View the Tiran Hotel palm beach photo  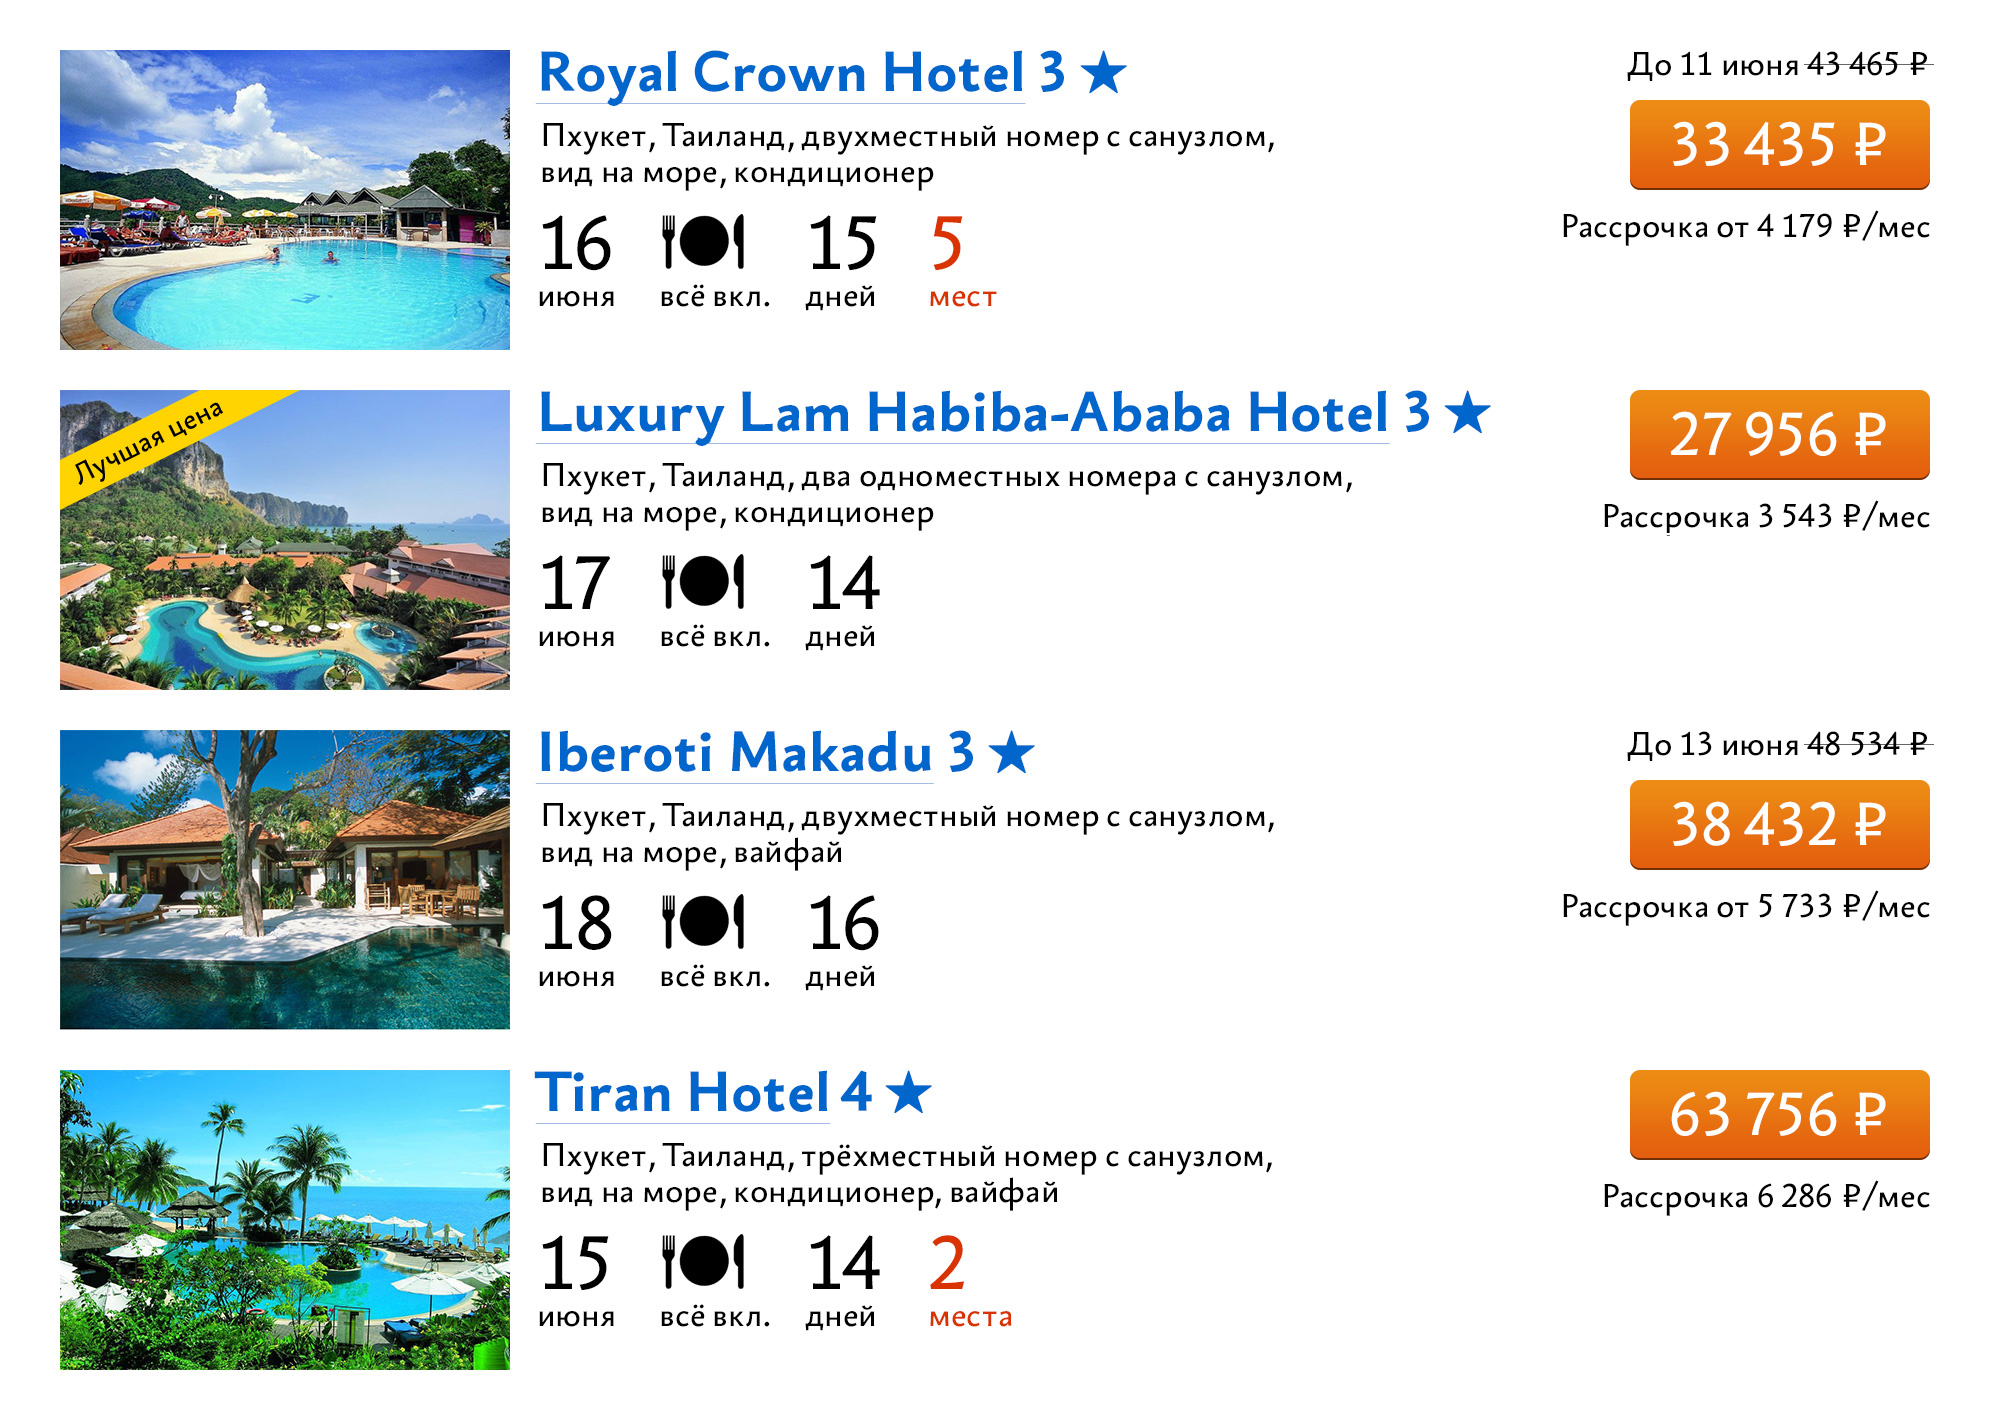[285, 1220]
